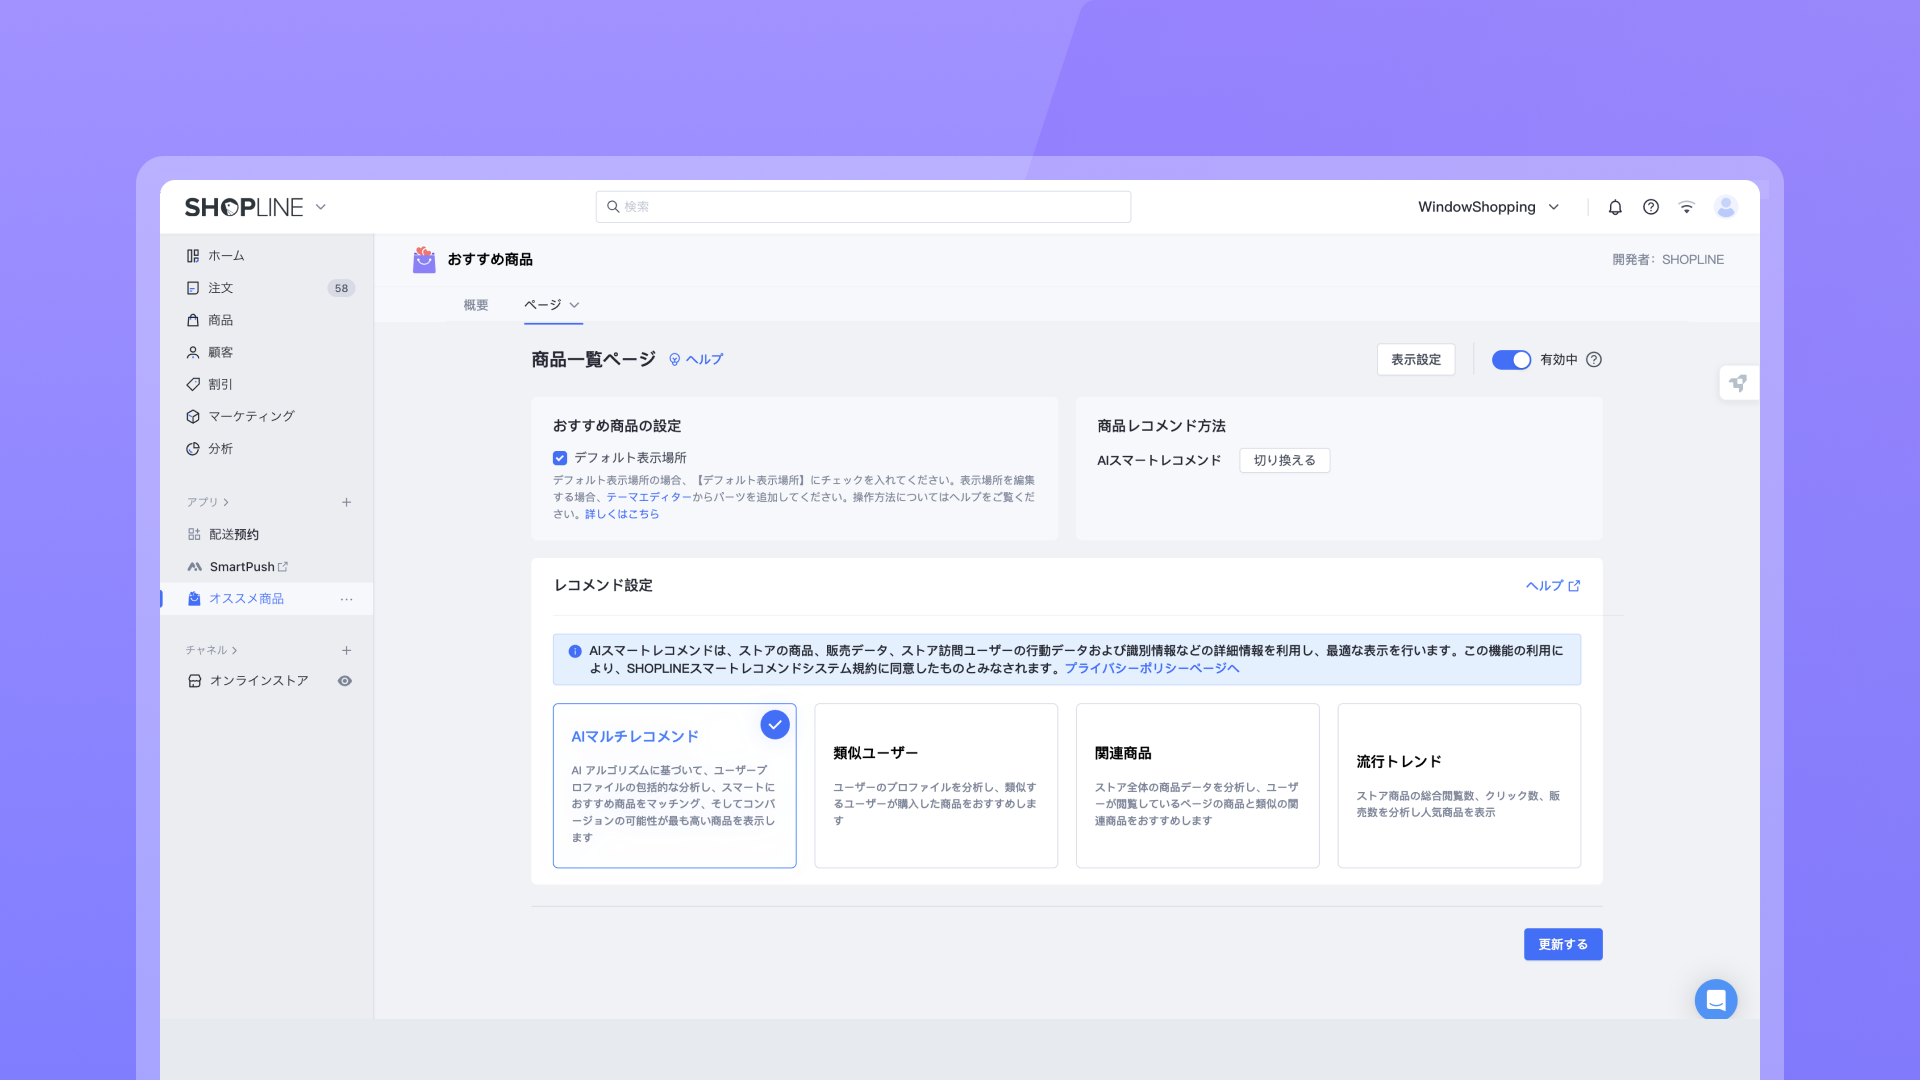The image size is (1920, 1080).
Task: Toggle the 有効中 switch off
Action: click(1511, 360)
